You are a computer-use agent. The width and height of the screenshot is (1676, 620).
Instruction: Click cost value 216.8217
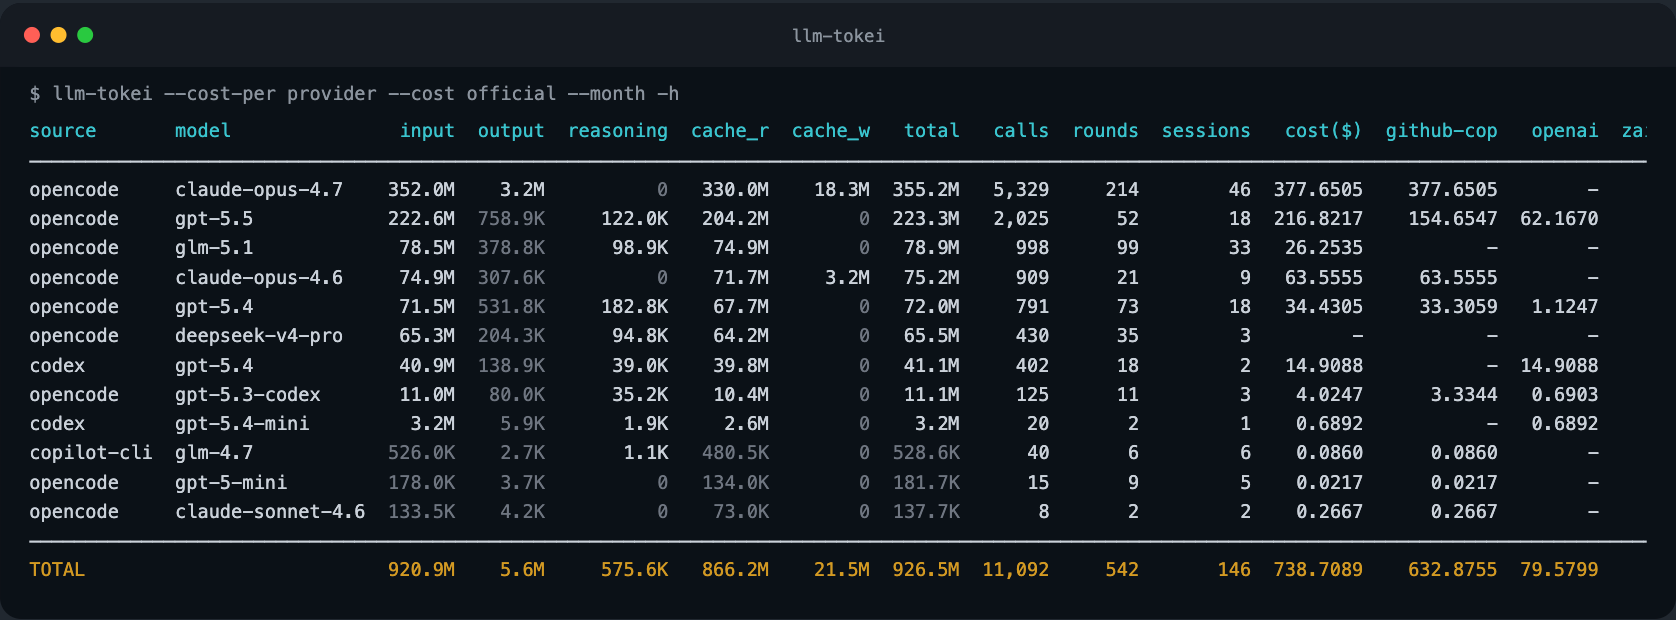(x=1318, y=219)
